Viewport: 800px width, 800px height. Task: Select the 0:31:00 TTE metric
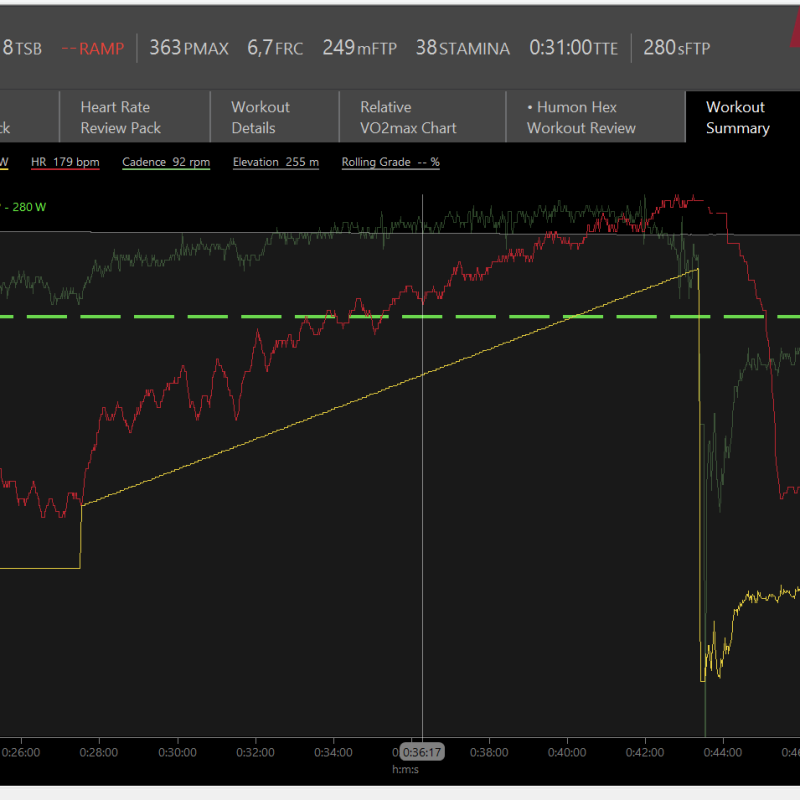click(573, 48)
